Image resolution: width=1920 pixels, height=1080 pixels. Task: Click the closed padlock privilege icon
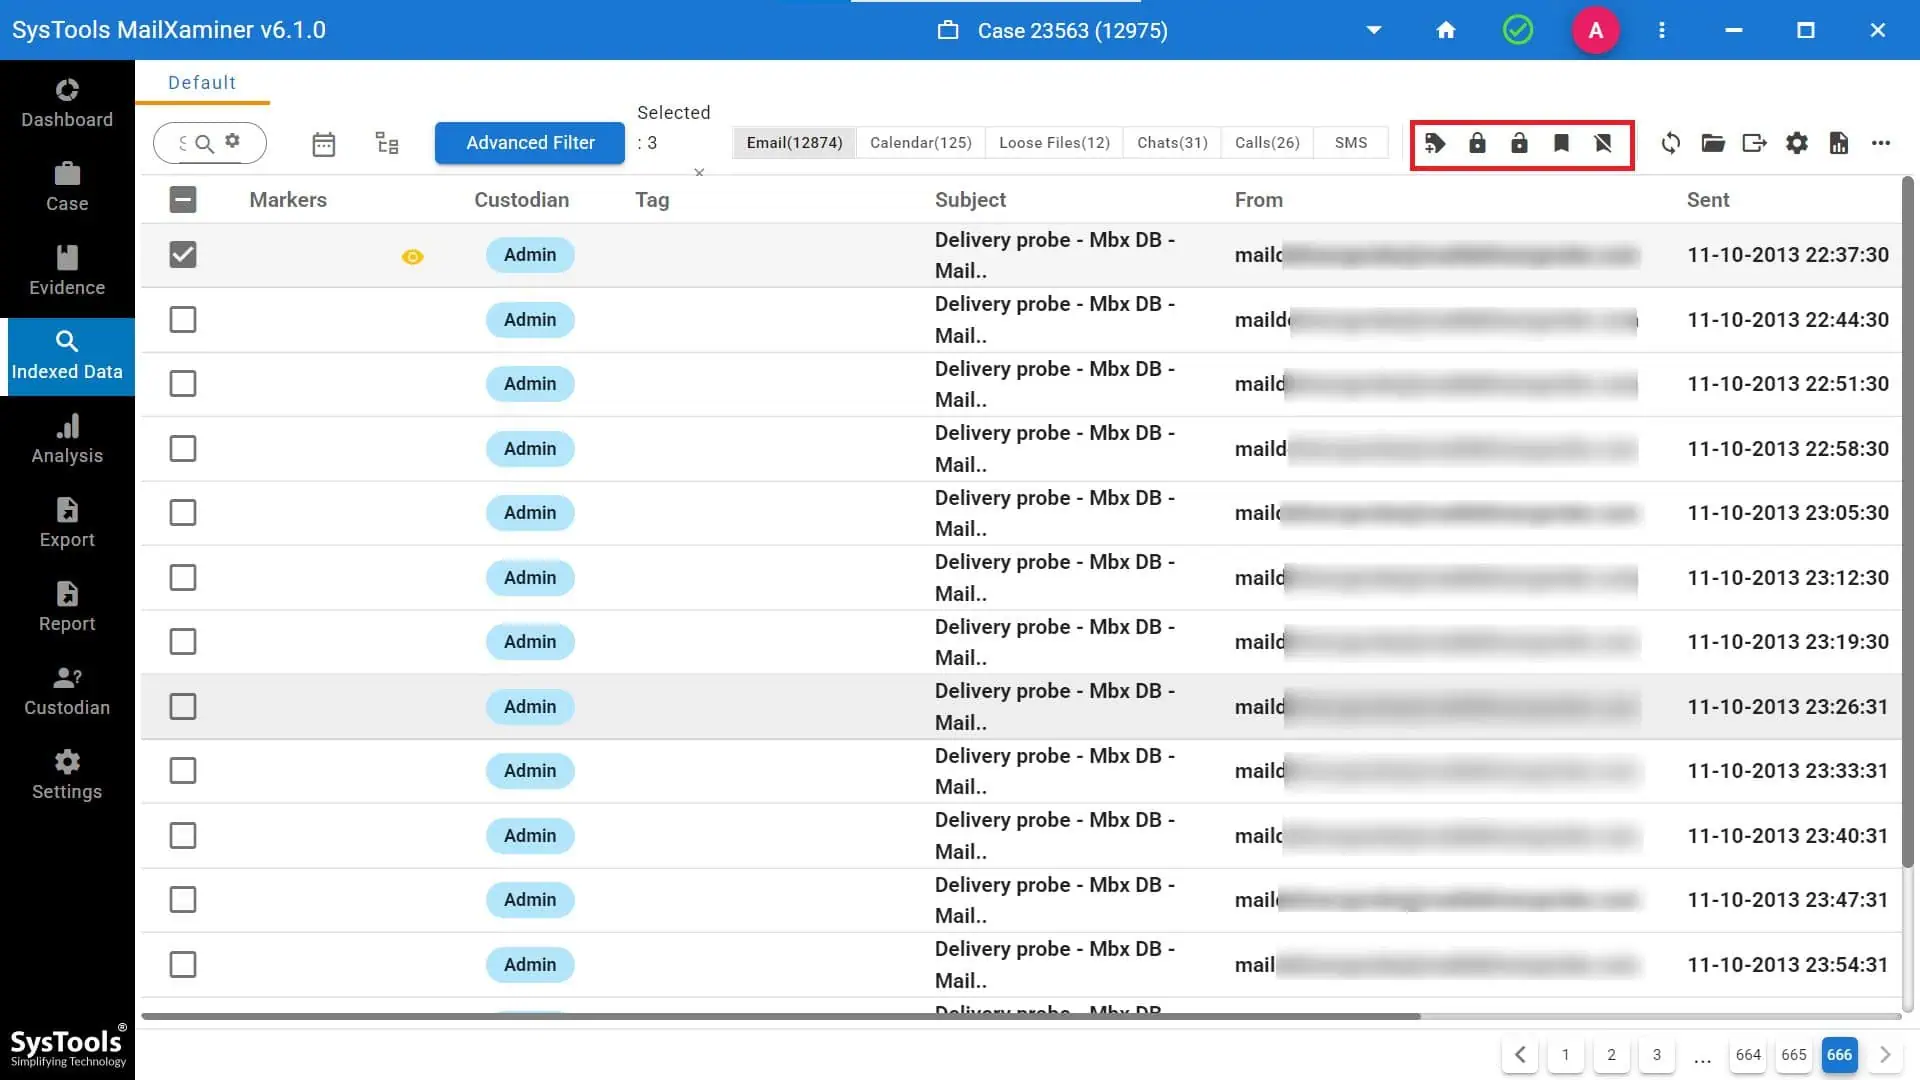(1477, 143)
